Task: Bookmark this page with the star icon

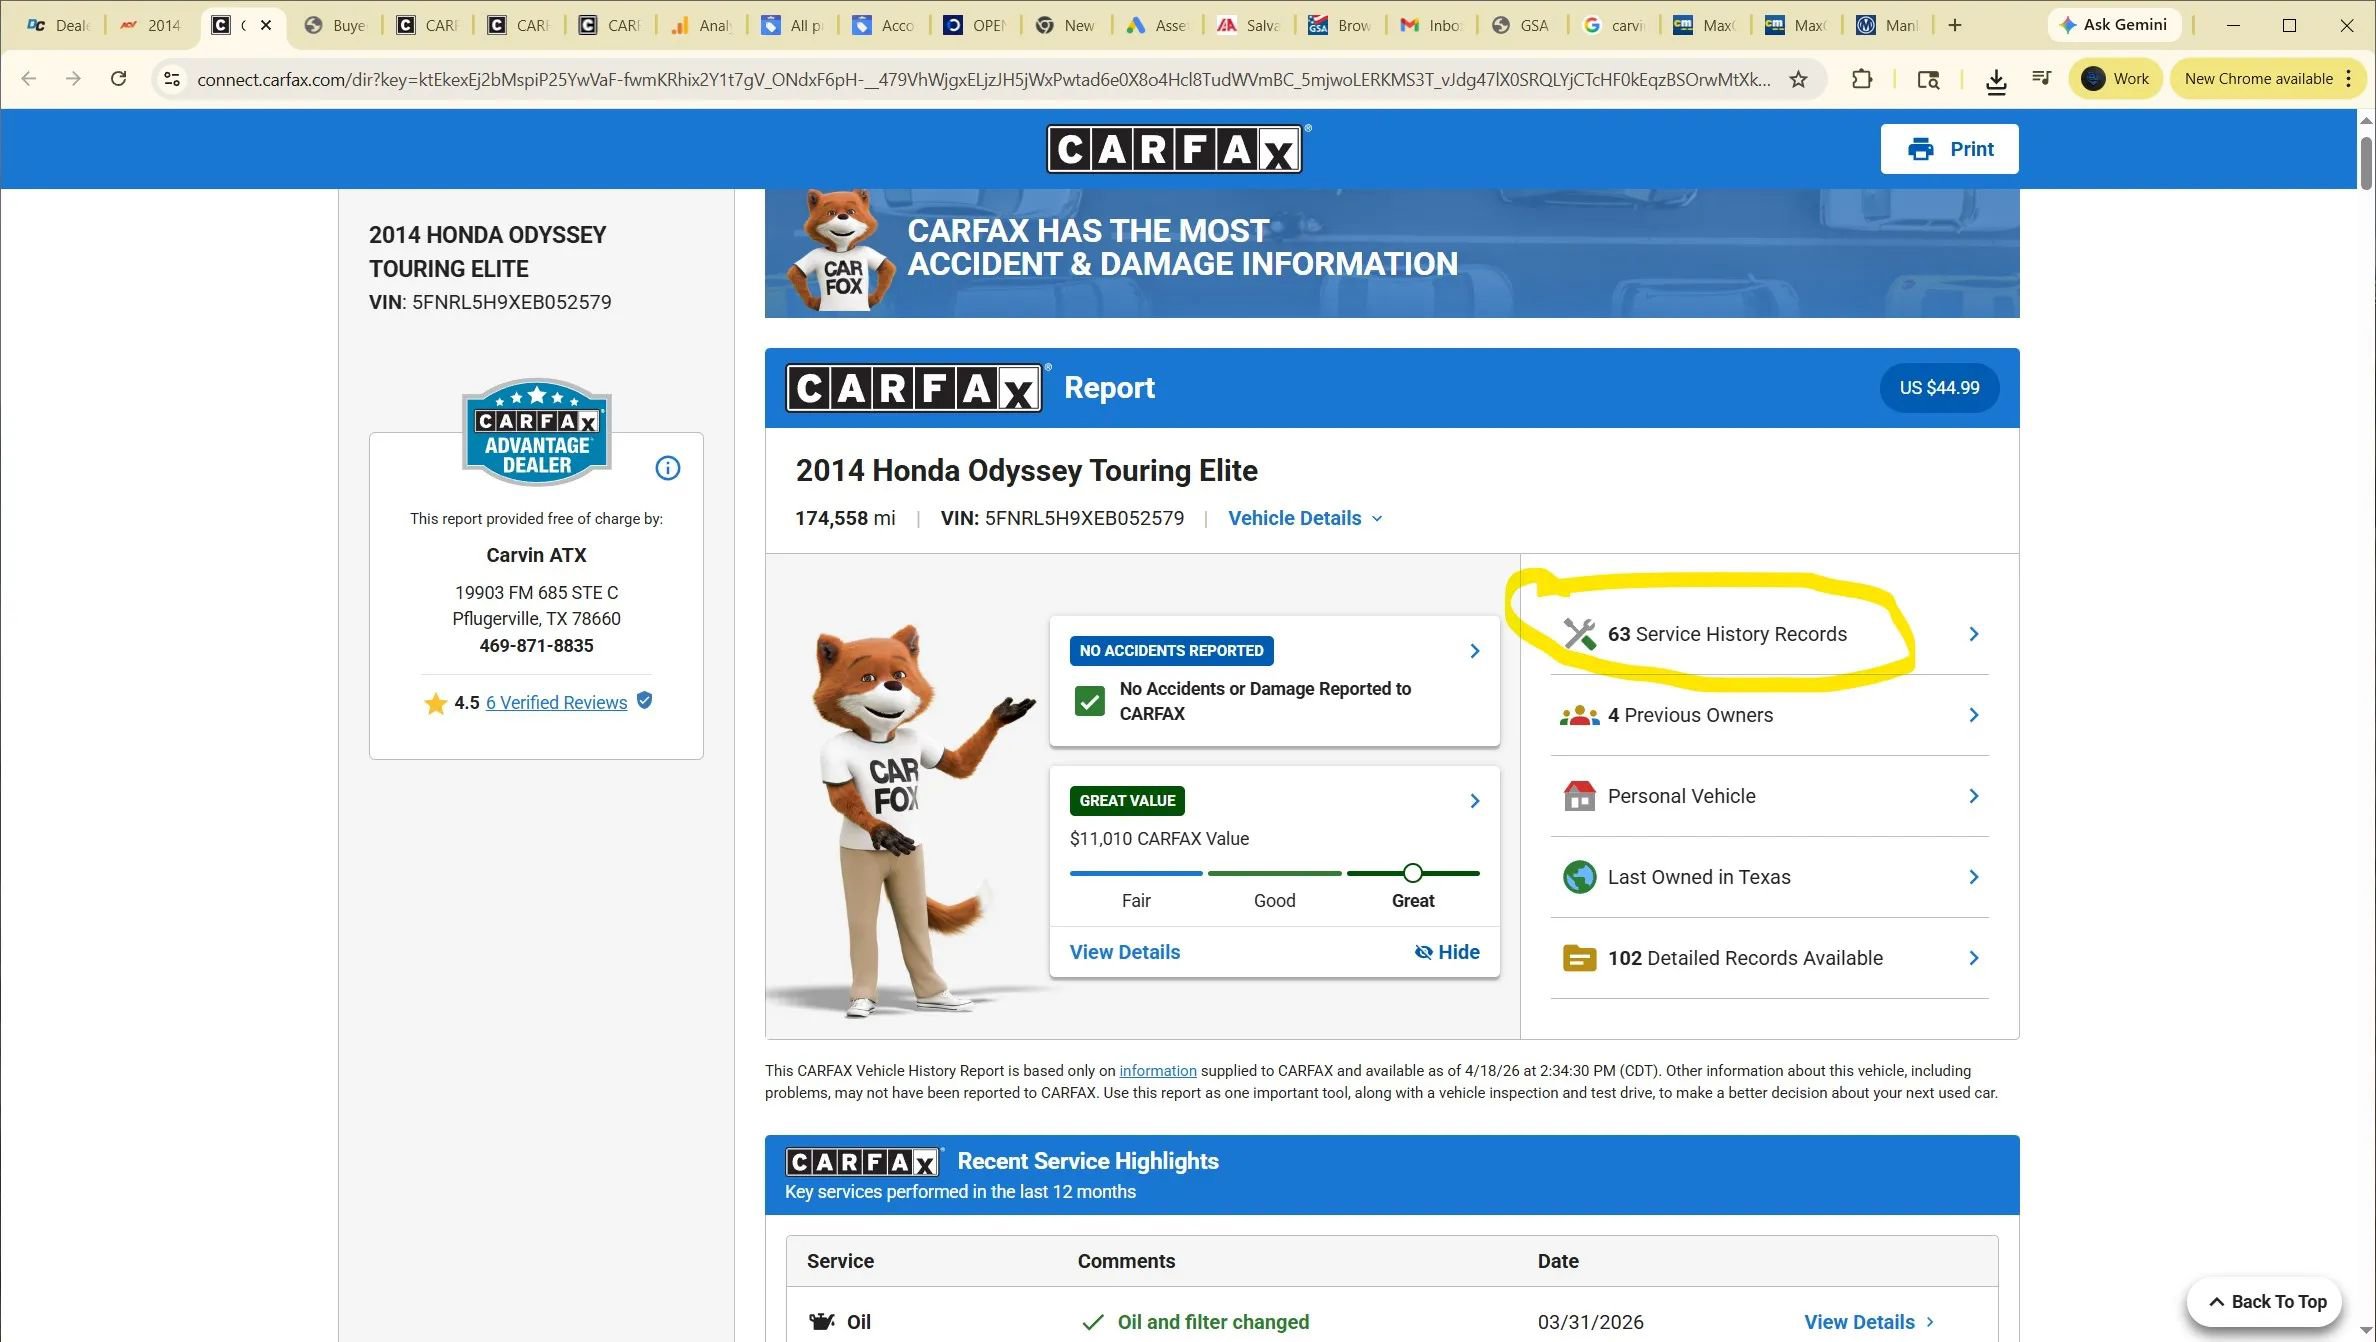Action: coord(1798,79)
